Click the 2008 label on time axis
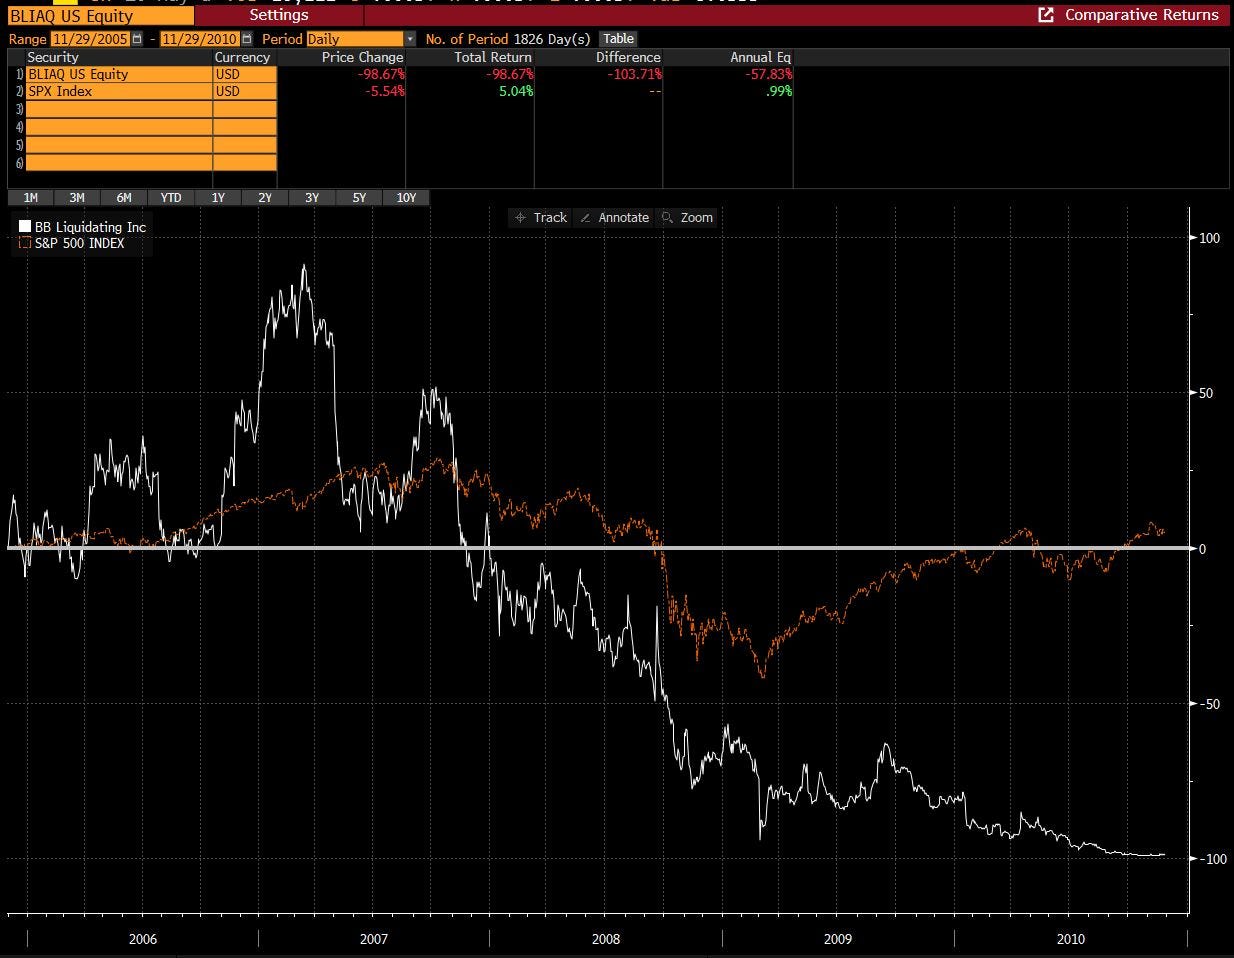This screenshot has width=1234, height=958. (606, 939)
